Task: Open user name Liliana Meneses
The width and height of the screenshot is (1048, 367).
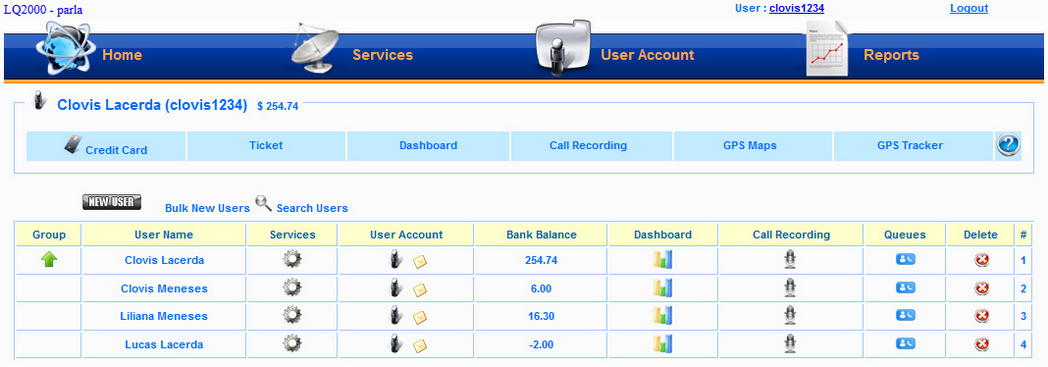Action: 164,316
